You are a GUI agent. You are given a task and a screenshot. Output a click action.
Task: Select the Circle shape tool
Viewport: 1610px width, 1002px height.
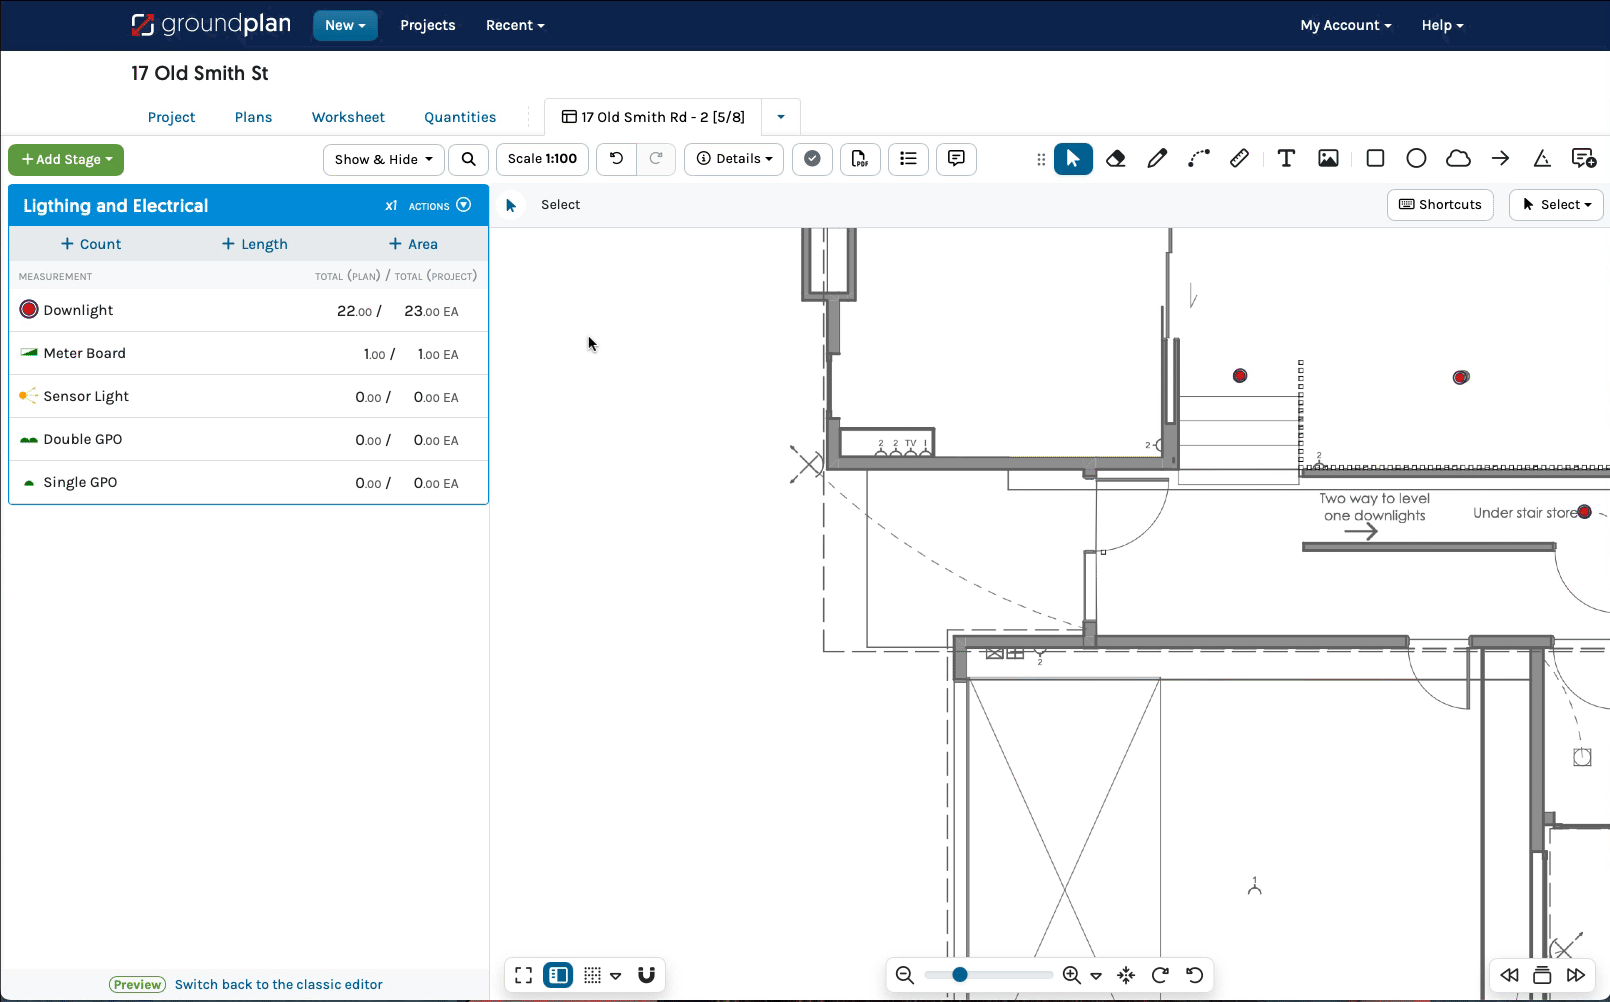[x=1416, y=159]
